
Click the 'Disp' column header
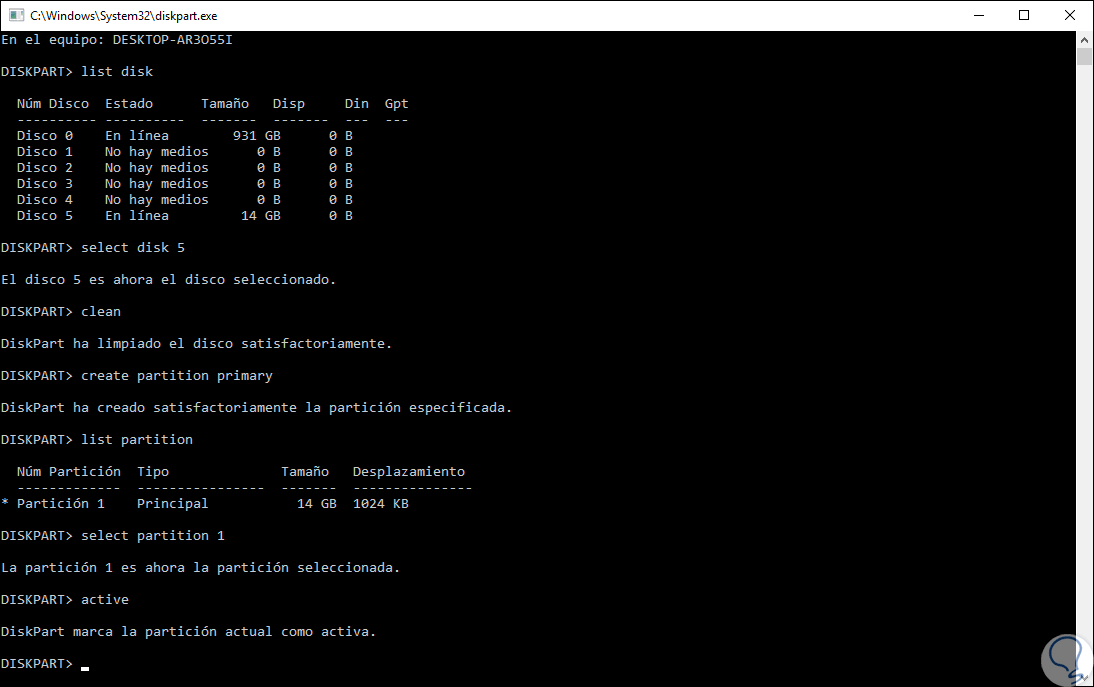pyautogui.click(x=289, y=104)
